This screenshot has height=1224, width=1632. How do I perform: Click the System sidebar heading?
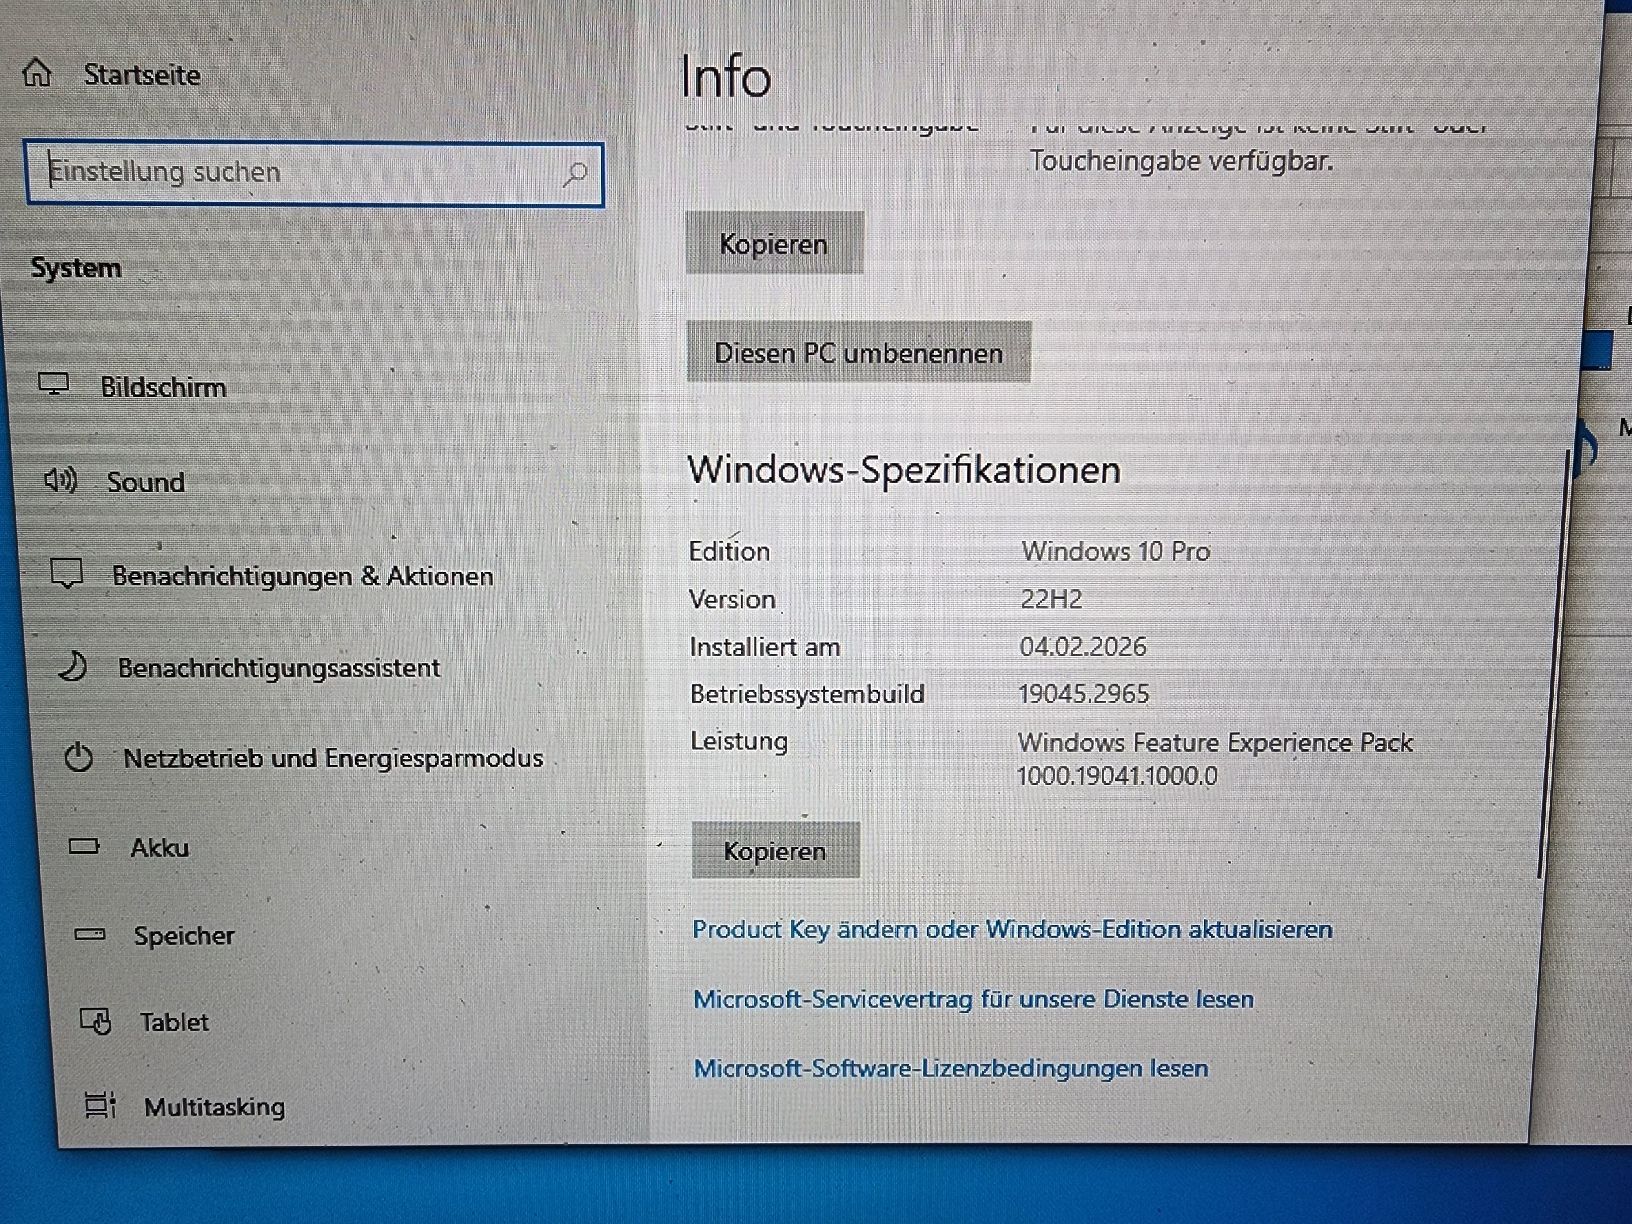pyautogui.click(x=76, y=268)
